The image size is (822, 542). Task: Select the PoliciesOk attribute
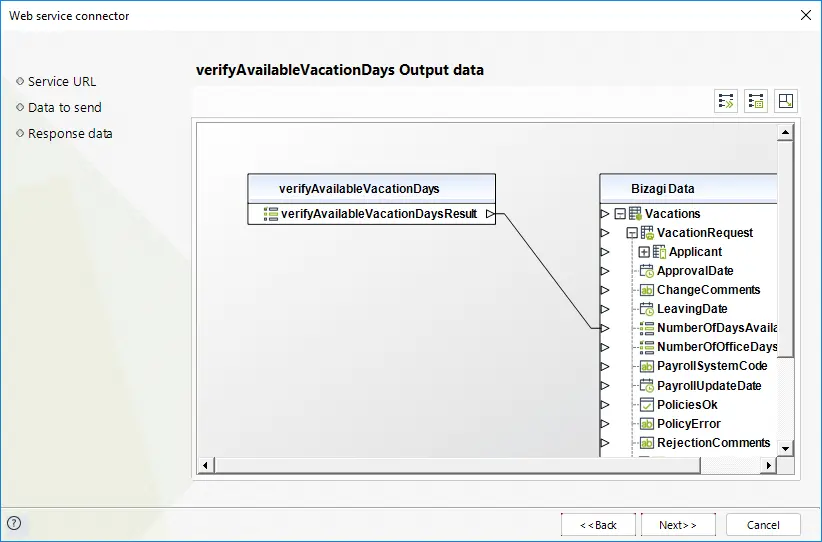(688, 405)
